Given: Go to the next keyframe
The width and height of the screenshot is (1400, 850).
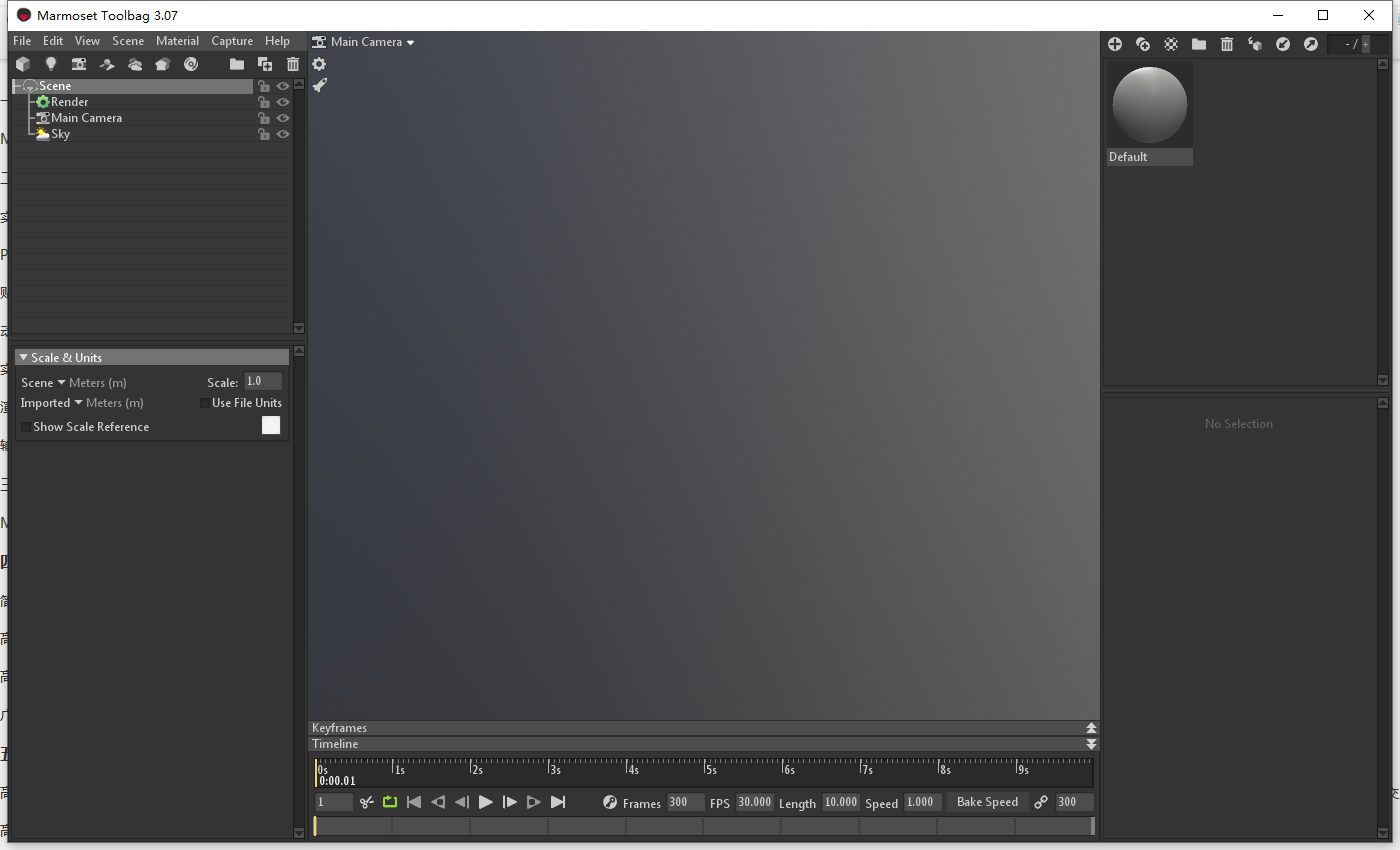Looking at the screenshot, I should click(534, 802).
